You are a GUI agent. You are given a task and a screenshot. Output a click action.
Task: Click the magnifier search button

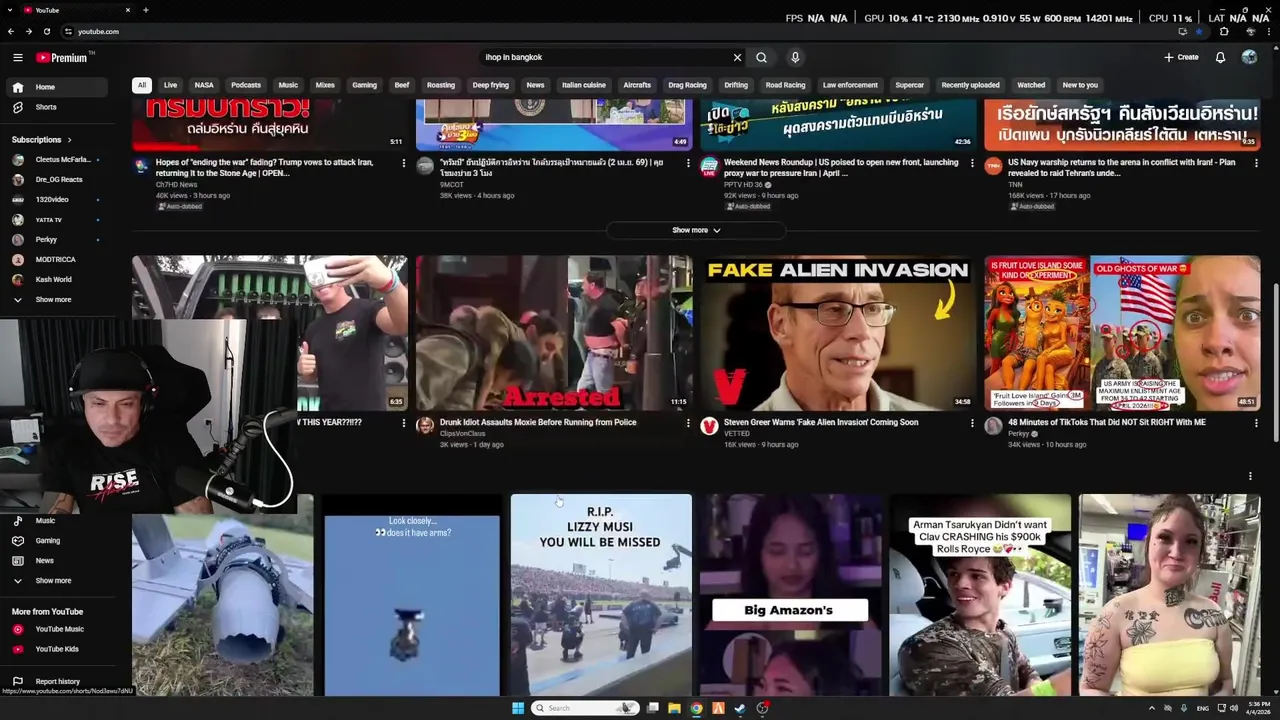(761, 57)
